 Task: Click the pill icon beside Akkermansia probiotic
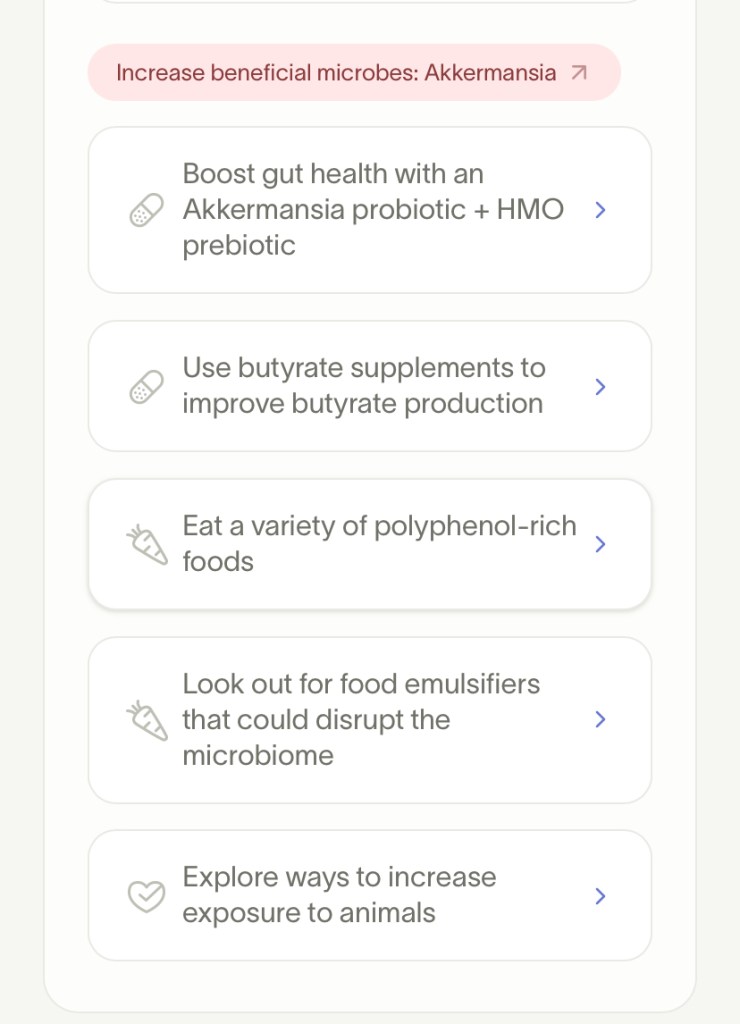(x=146, y=210)
